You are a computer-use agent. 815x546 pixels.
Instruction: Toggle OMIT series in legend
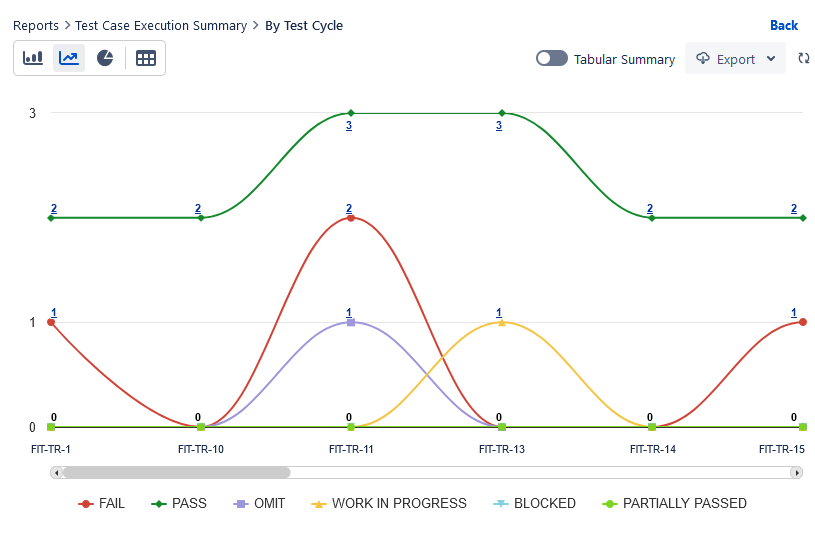tap(258, 504)
